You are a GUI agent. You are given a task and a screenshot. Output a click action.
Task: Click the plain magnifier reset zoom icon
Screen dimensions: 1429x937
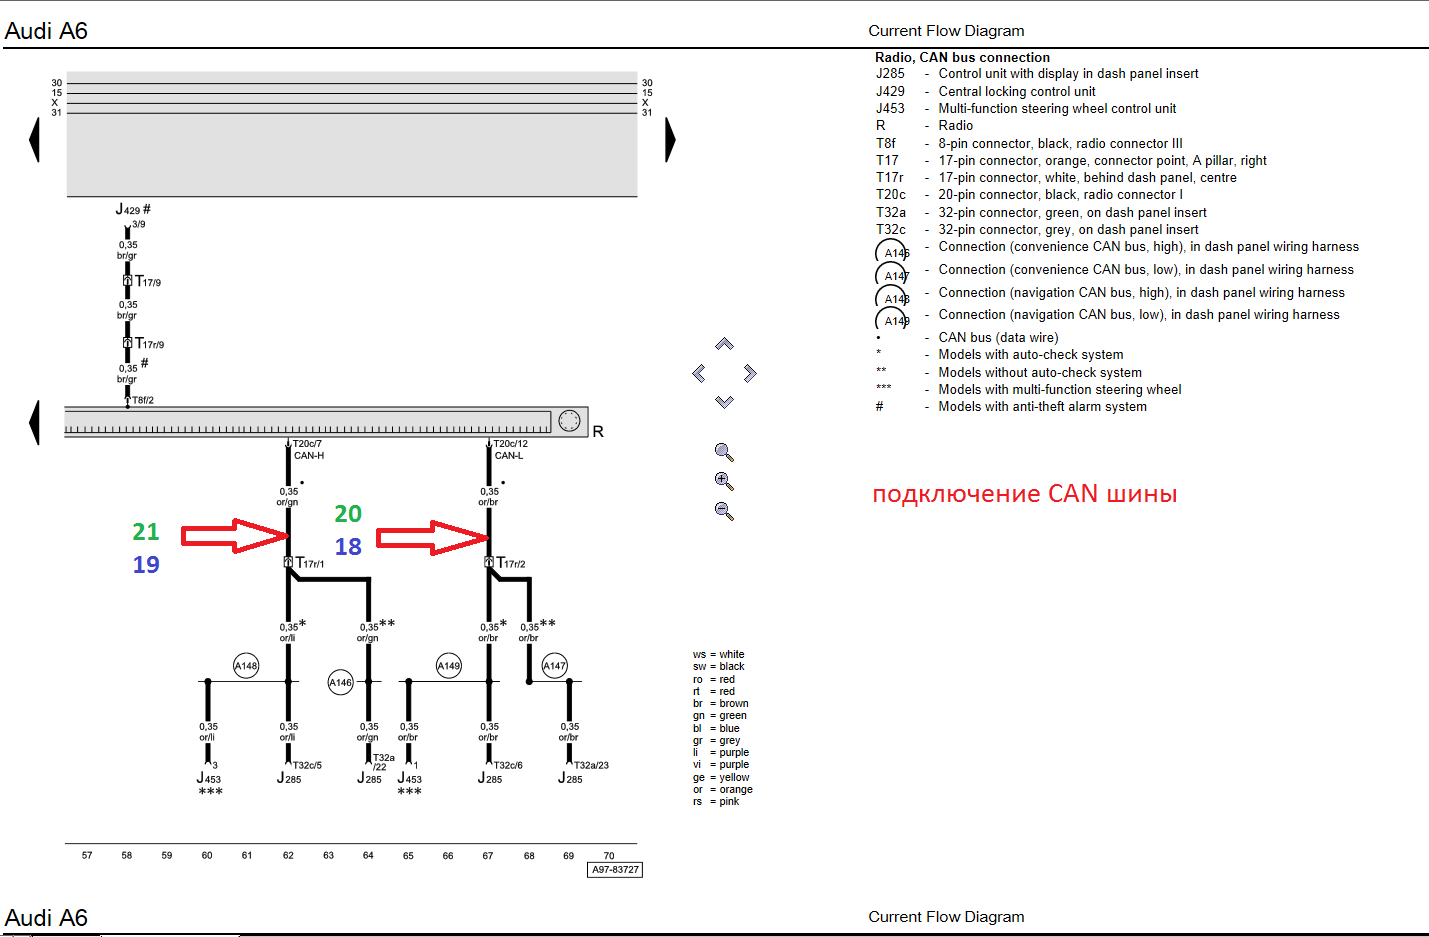(x=724, y=452)
